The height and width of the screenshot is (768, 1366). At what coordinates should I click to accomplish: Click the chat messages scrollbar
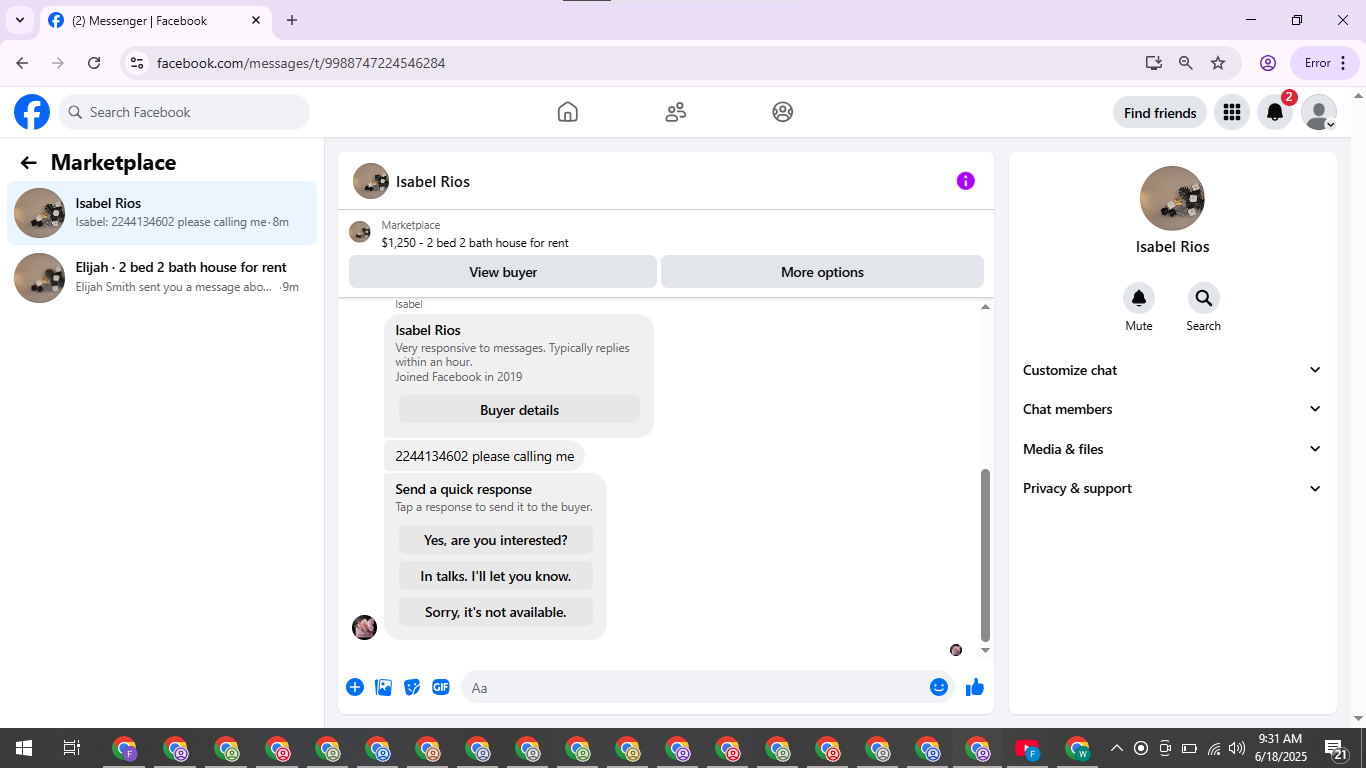[985, 554]
